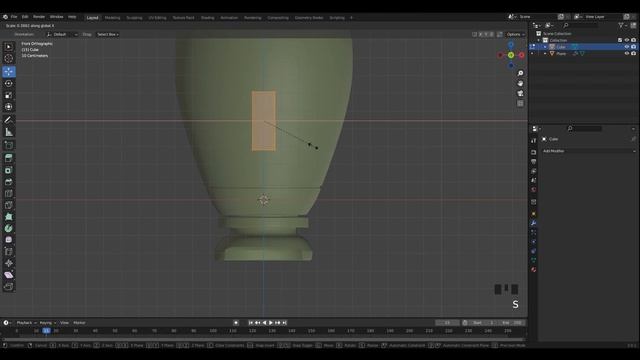Select the Inset Faces tool
Viewport: 640px width, 360px height.
point(9,170)
